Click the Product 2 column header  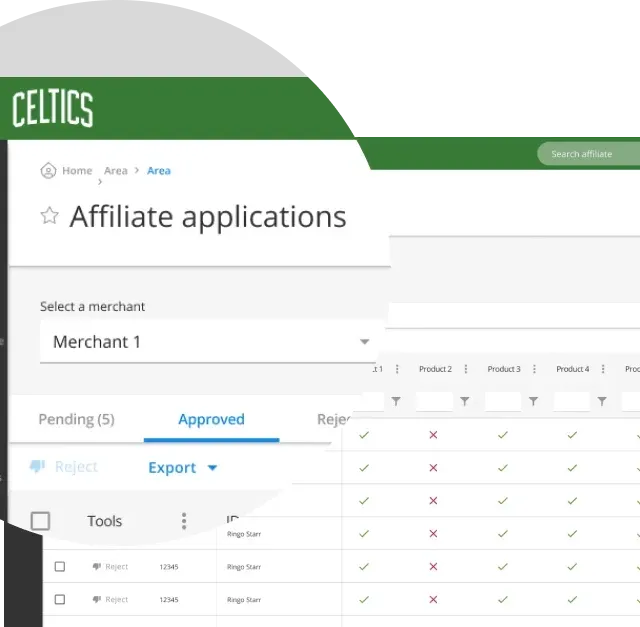coord(435,369)
